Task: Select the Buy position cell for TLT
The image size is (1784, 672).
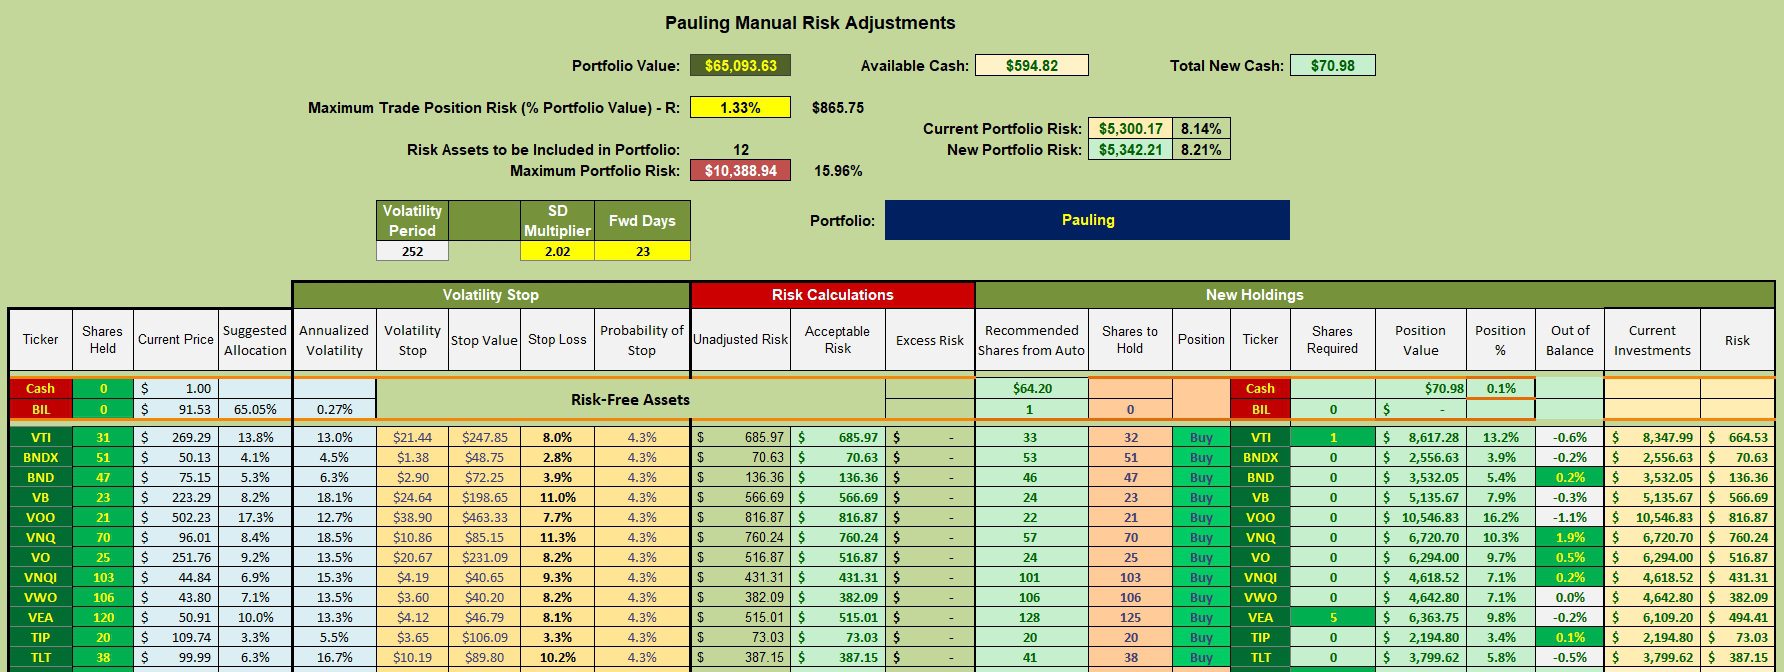Action: tap(1201, 657)
